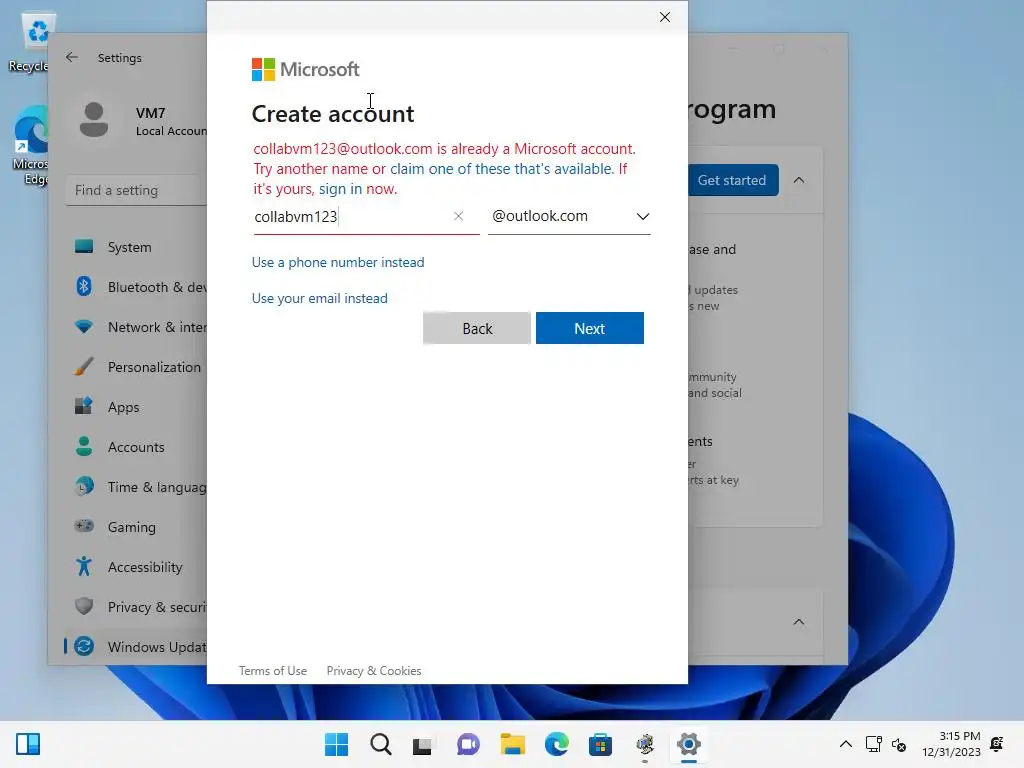Collapse the section next to Get started
Viewport: 1024px width, 768px height.
[799, 180]
